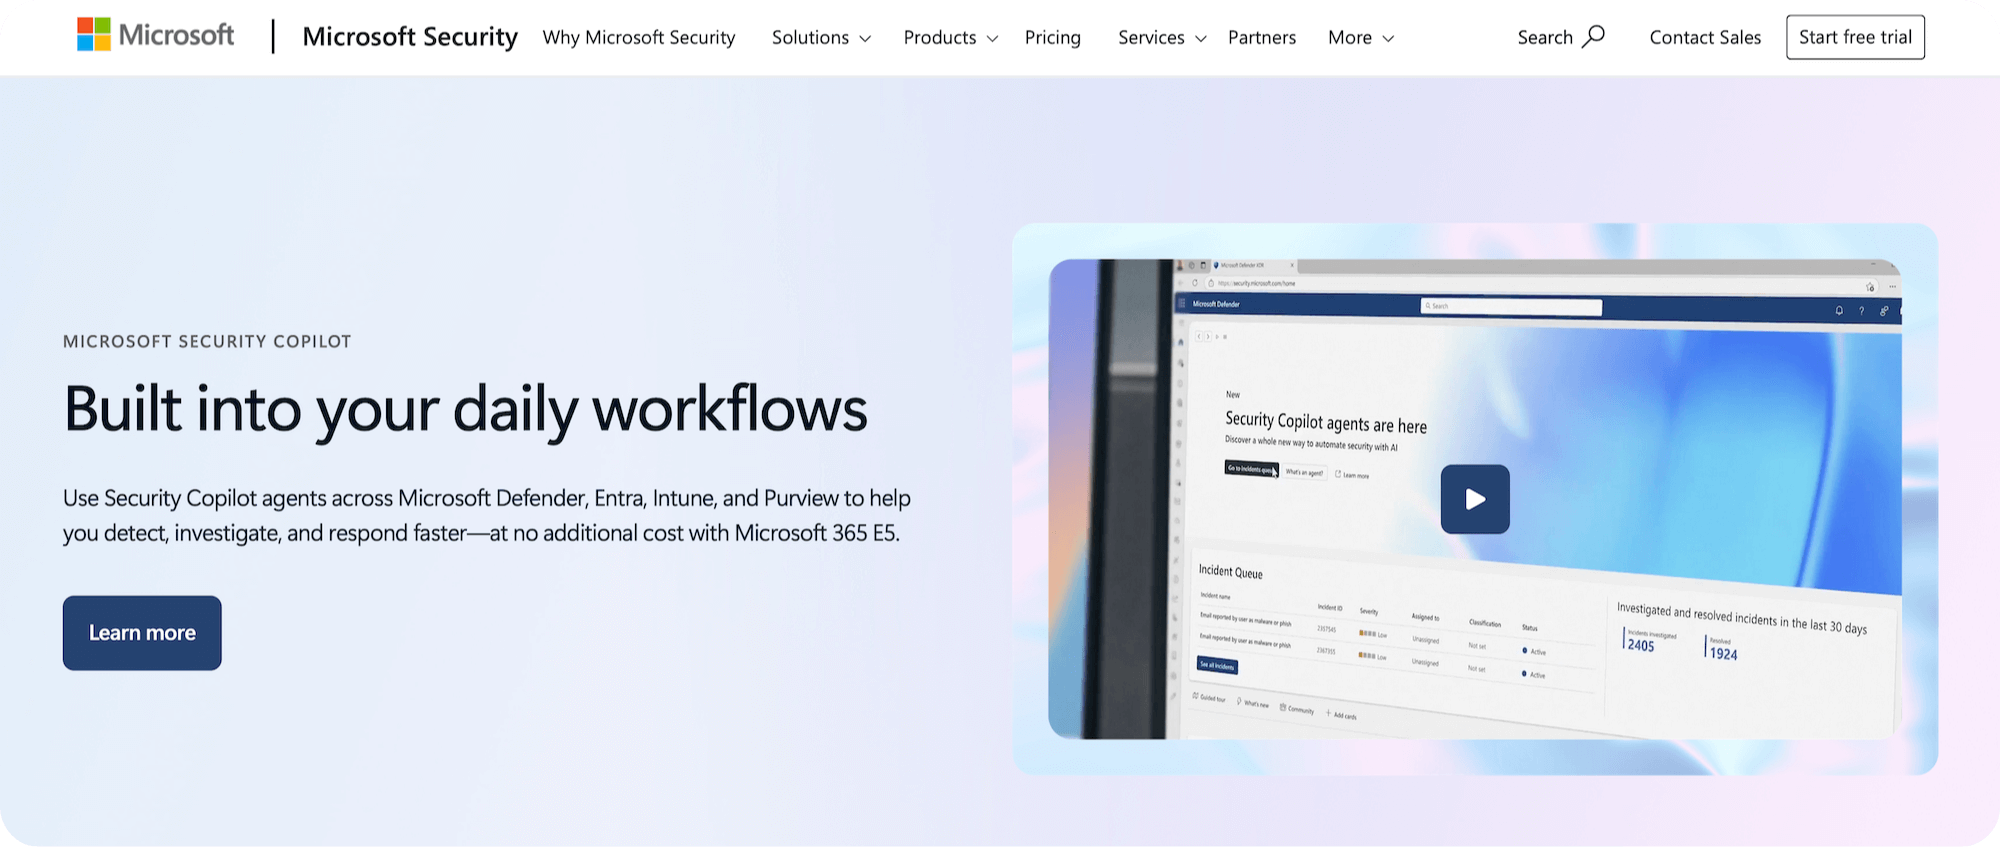Screen dimensions: 2000x847
Task: Click the Microsoft logo
Action: tap(155, 35)
